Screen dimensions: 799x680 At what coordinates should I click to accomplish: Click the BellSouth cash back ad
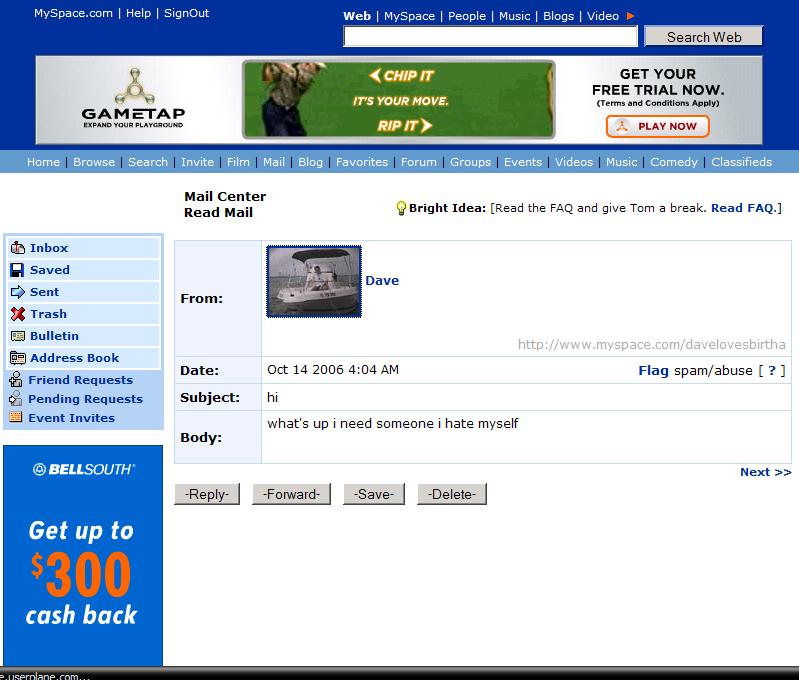83,556
